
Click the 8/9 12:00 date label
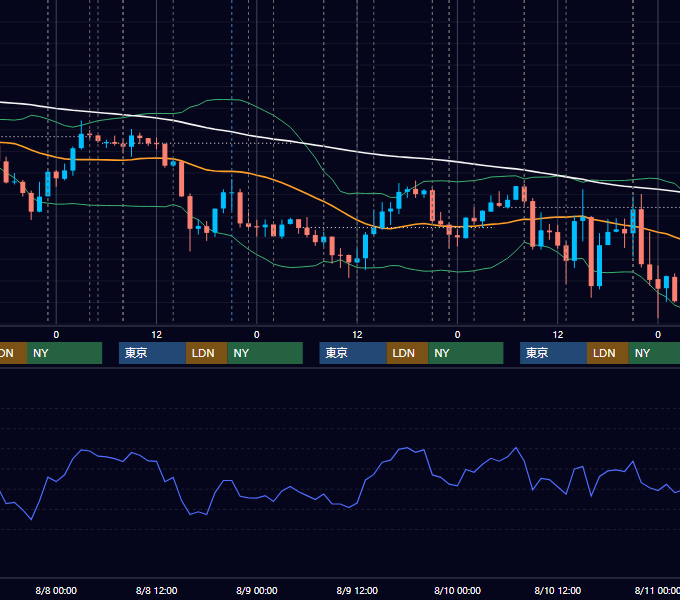point(357,590)
